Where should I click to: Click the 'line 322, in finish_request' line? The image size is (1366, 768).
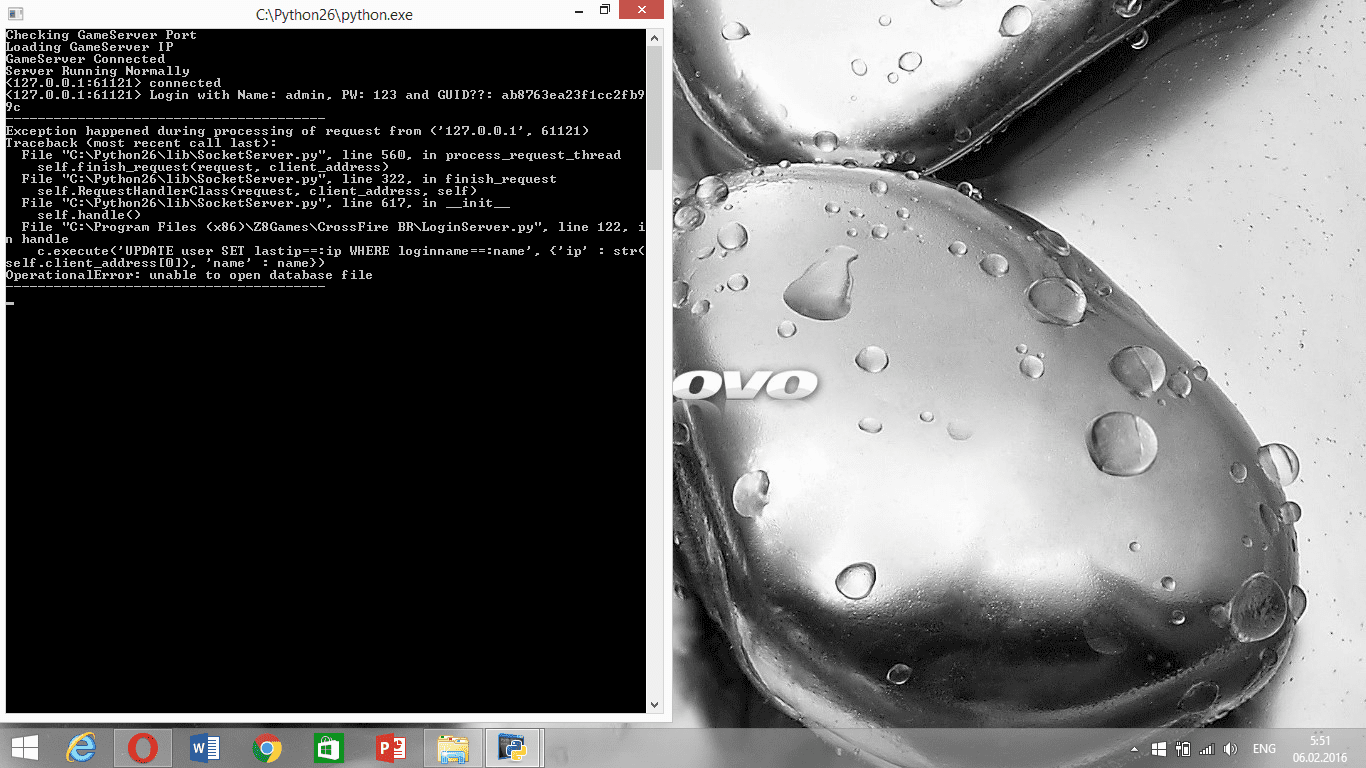[x=289, y=179]
